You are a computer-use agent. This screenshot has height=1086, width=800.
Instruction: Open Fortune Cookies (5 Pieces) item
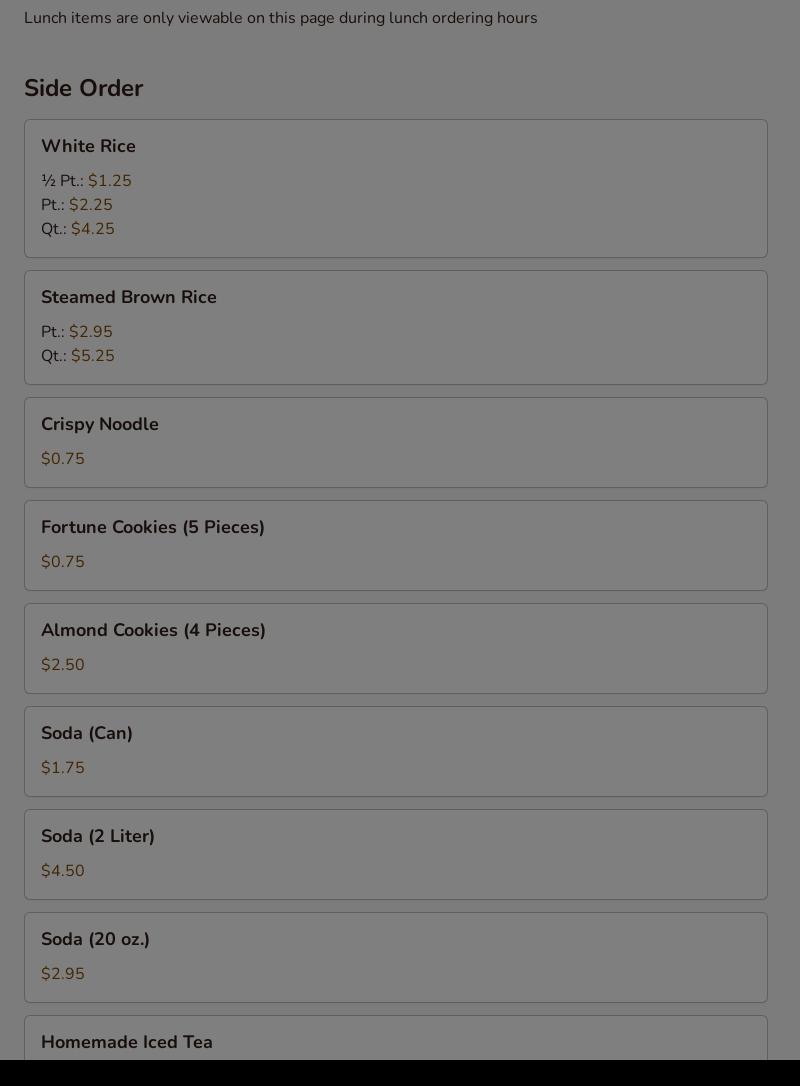point(395,546)
